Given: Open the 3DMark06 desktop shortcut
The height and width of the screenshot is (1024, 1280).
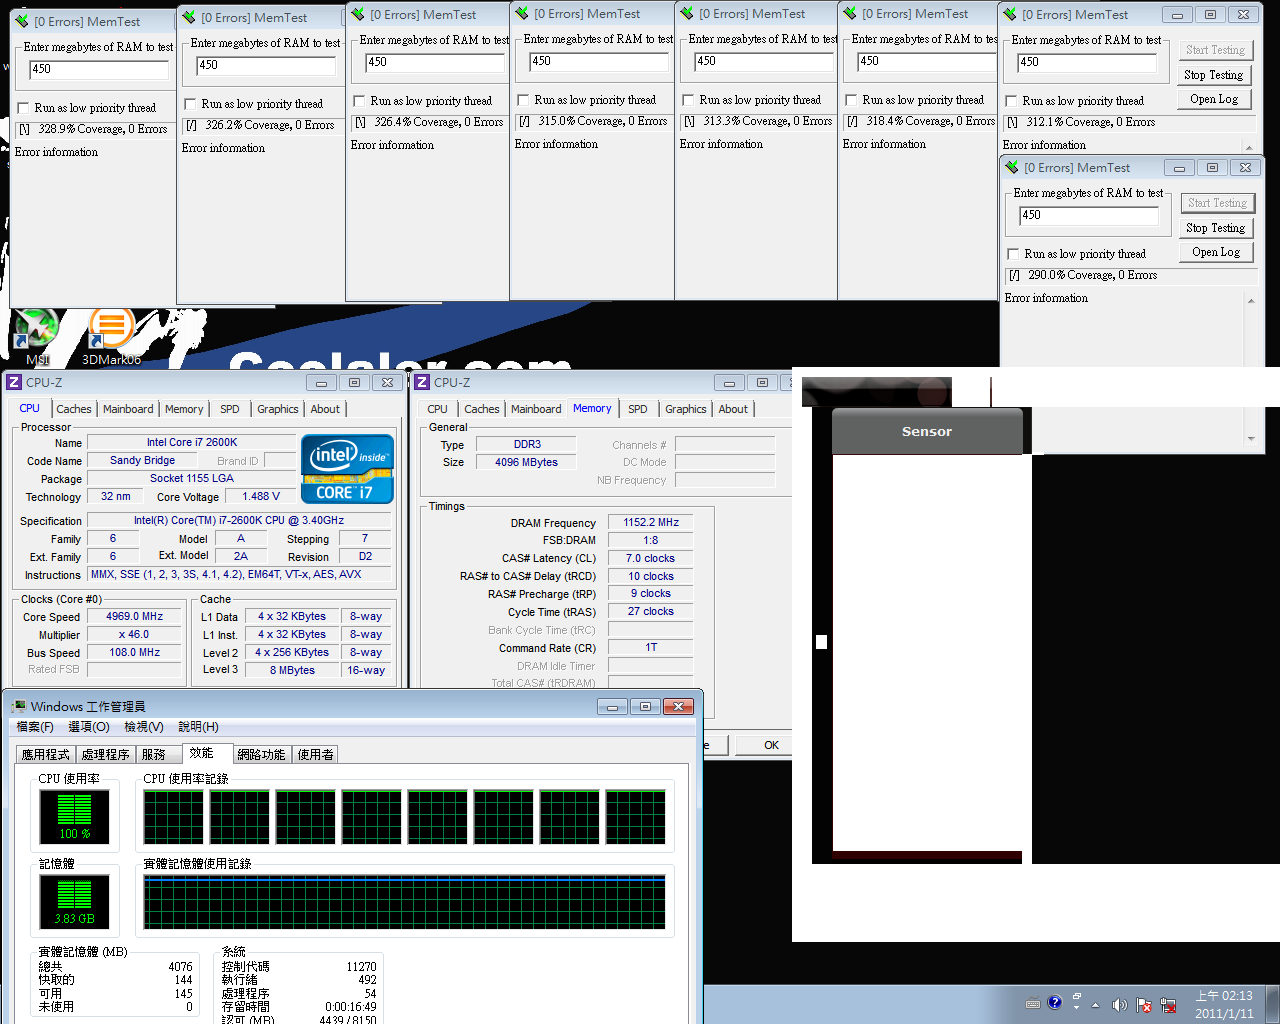Looking at the screenshot, I should [x=111, y=336].
